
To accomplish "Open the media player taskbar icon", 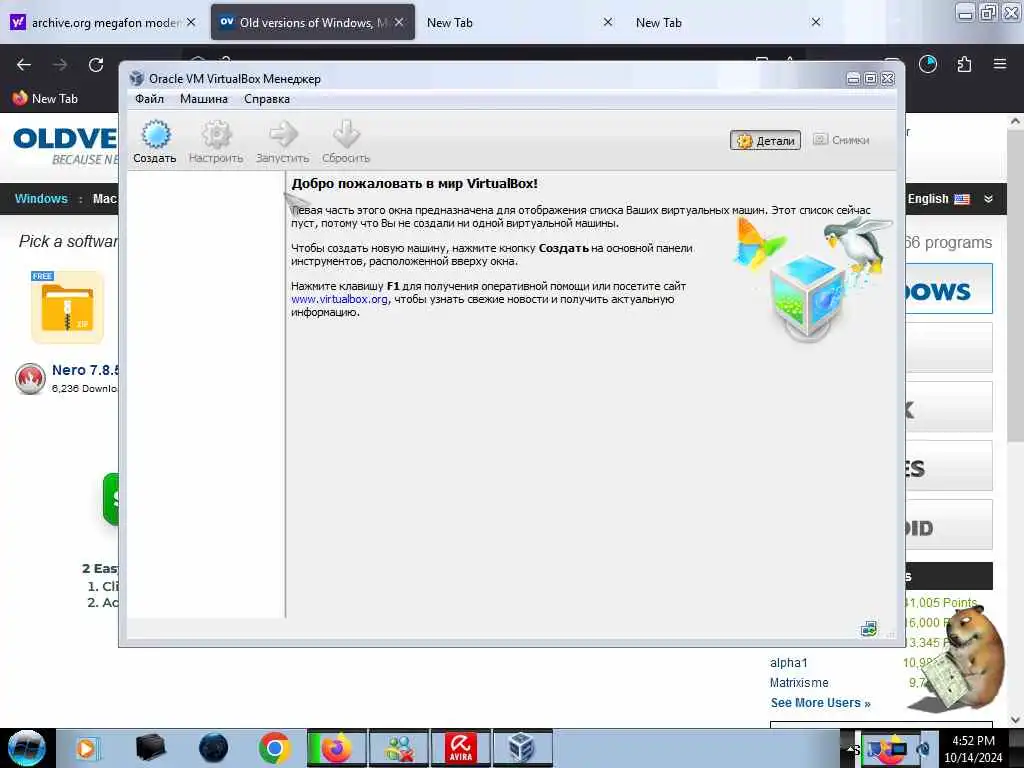I will pos(86,748).
